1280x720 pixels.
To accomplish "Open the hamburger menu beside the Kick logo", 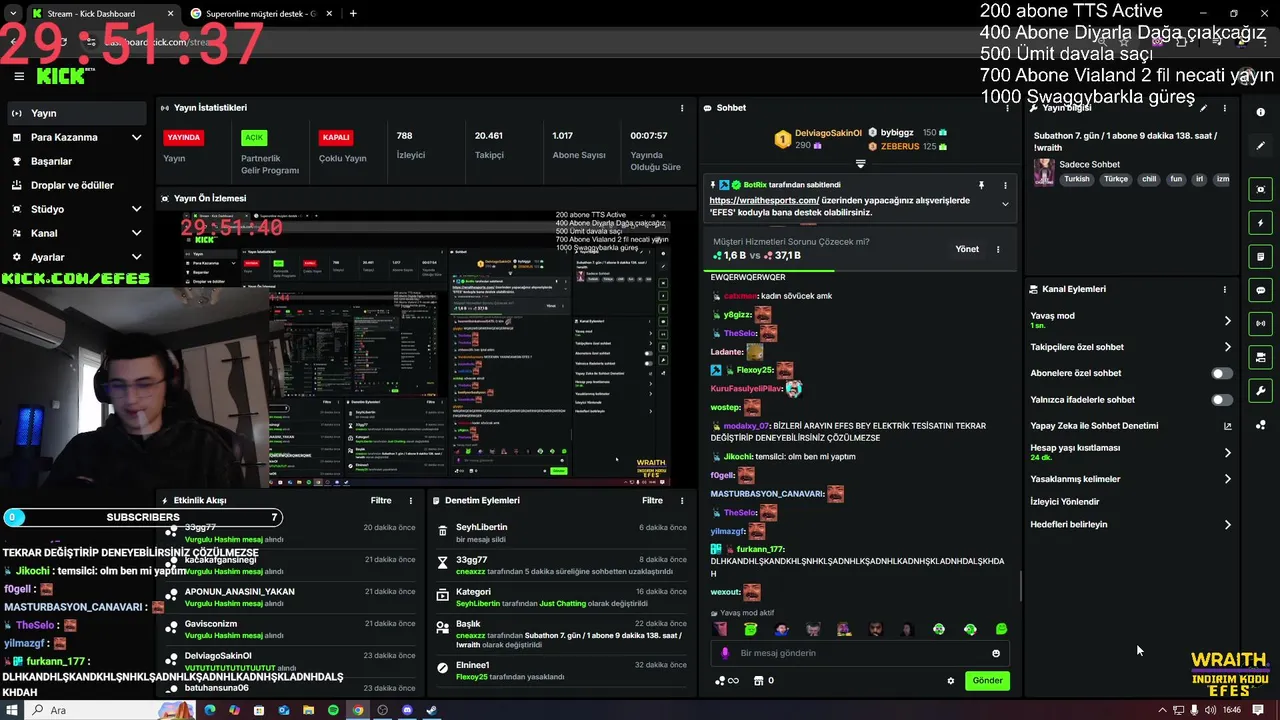I will tap(19, 76).
